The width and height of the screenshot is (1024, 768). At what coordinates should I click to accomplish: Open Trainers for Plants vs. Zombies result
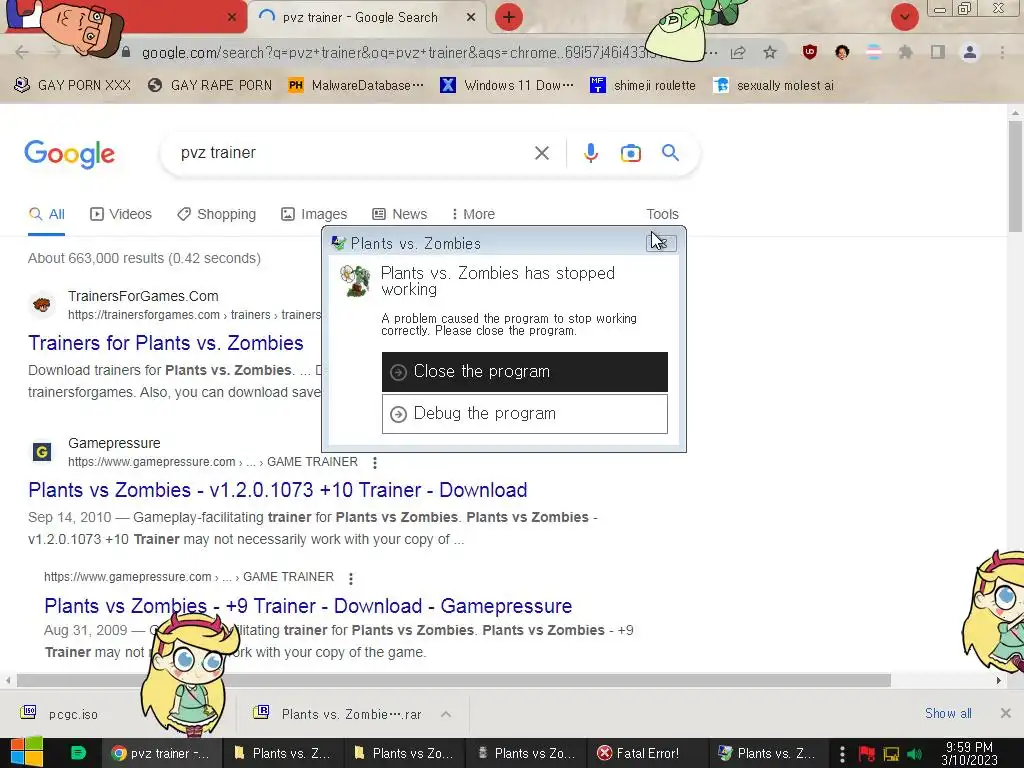[x=166, y=343]
